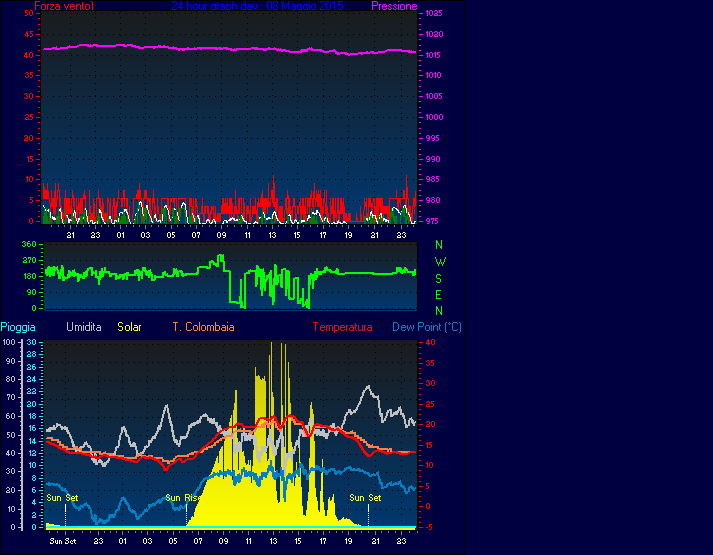
Task: Click the "Dew Point (°C)" legend label
Action: [427, 327]
